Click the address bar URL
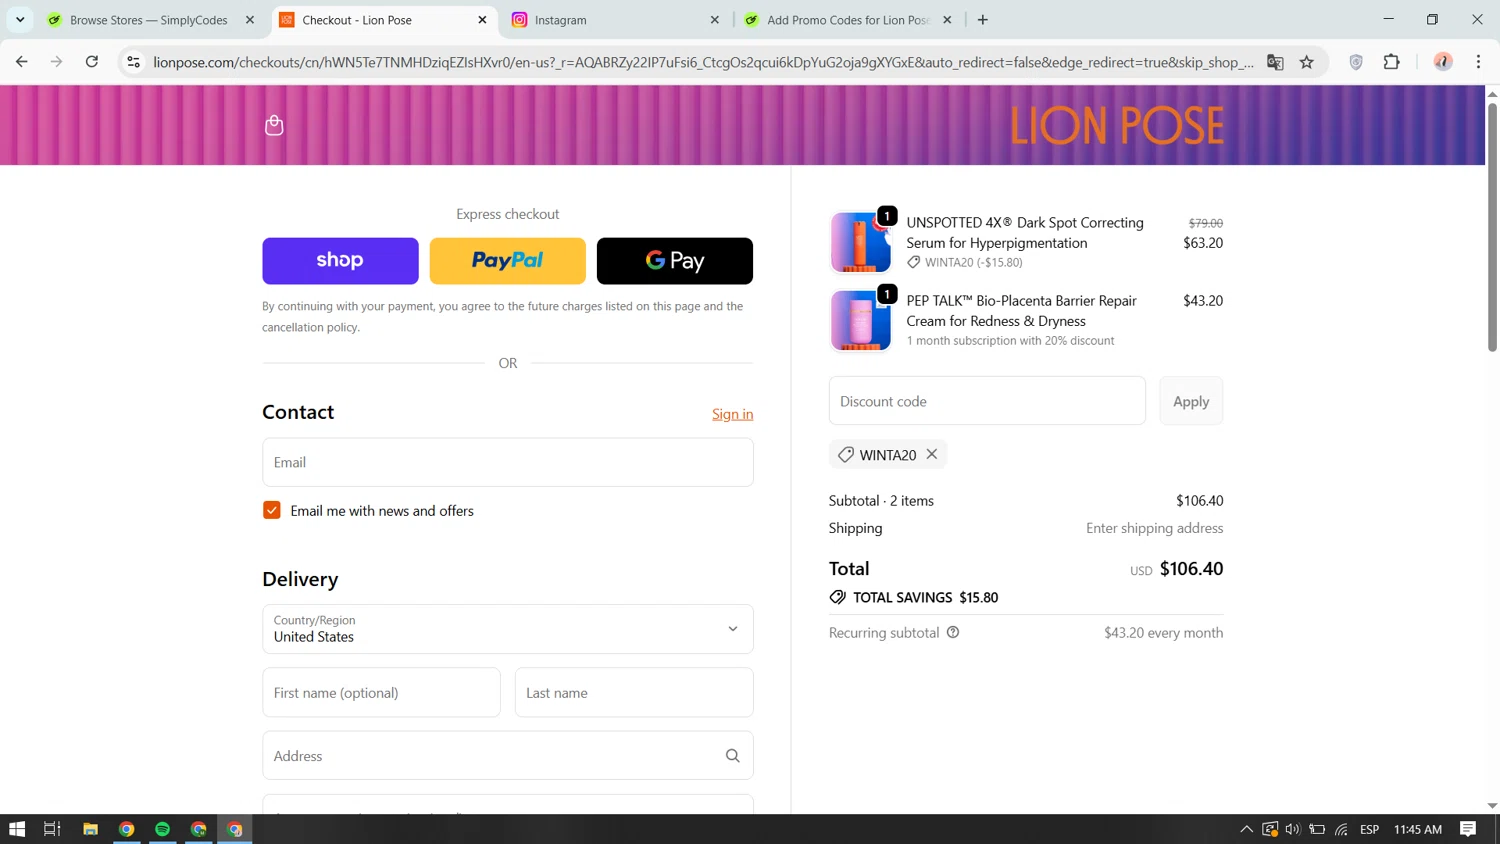The width and height of the screenshot is (1500, 844). [x=703, y=62]
